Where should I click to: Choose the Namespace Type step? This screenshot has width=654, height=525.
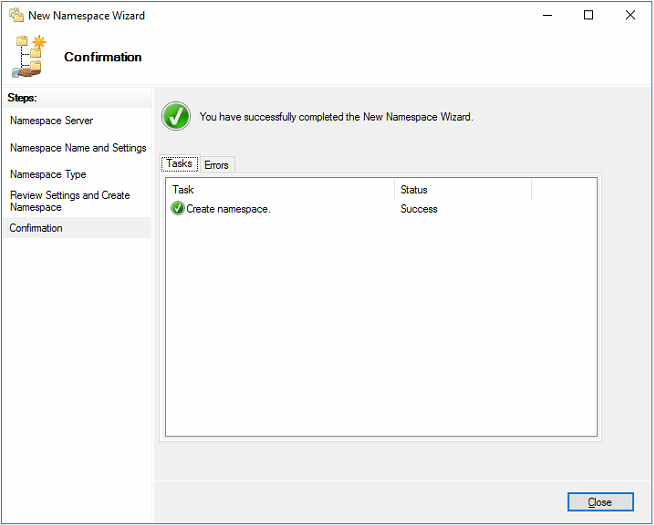click(x=48, y=175)
